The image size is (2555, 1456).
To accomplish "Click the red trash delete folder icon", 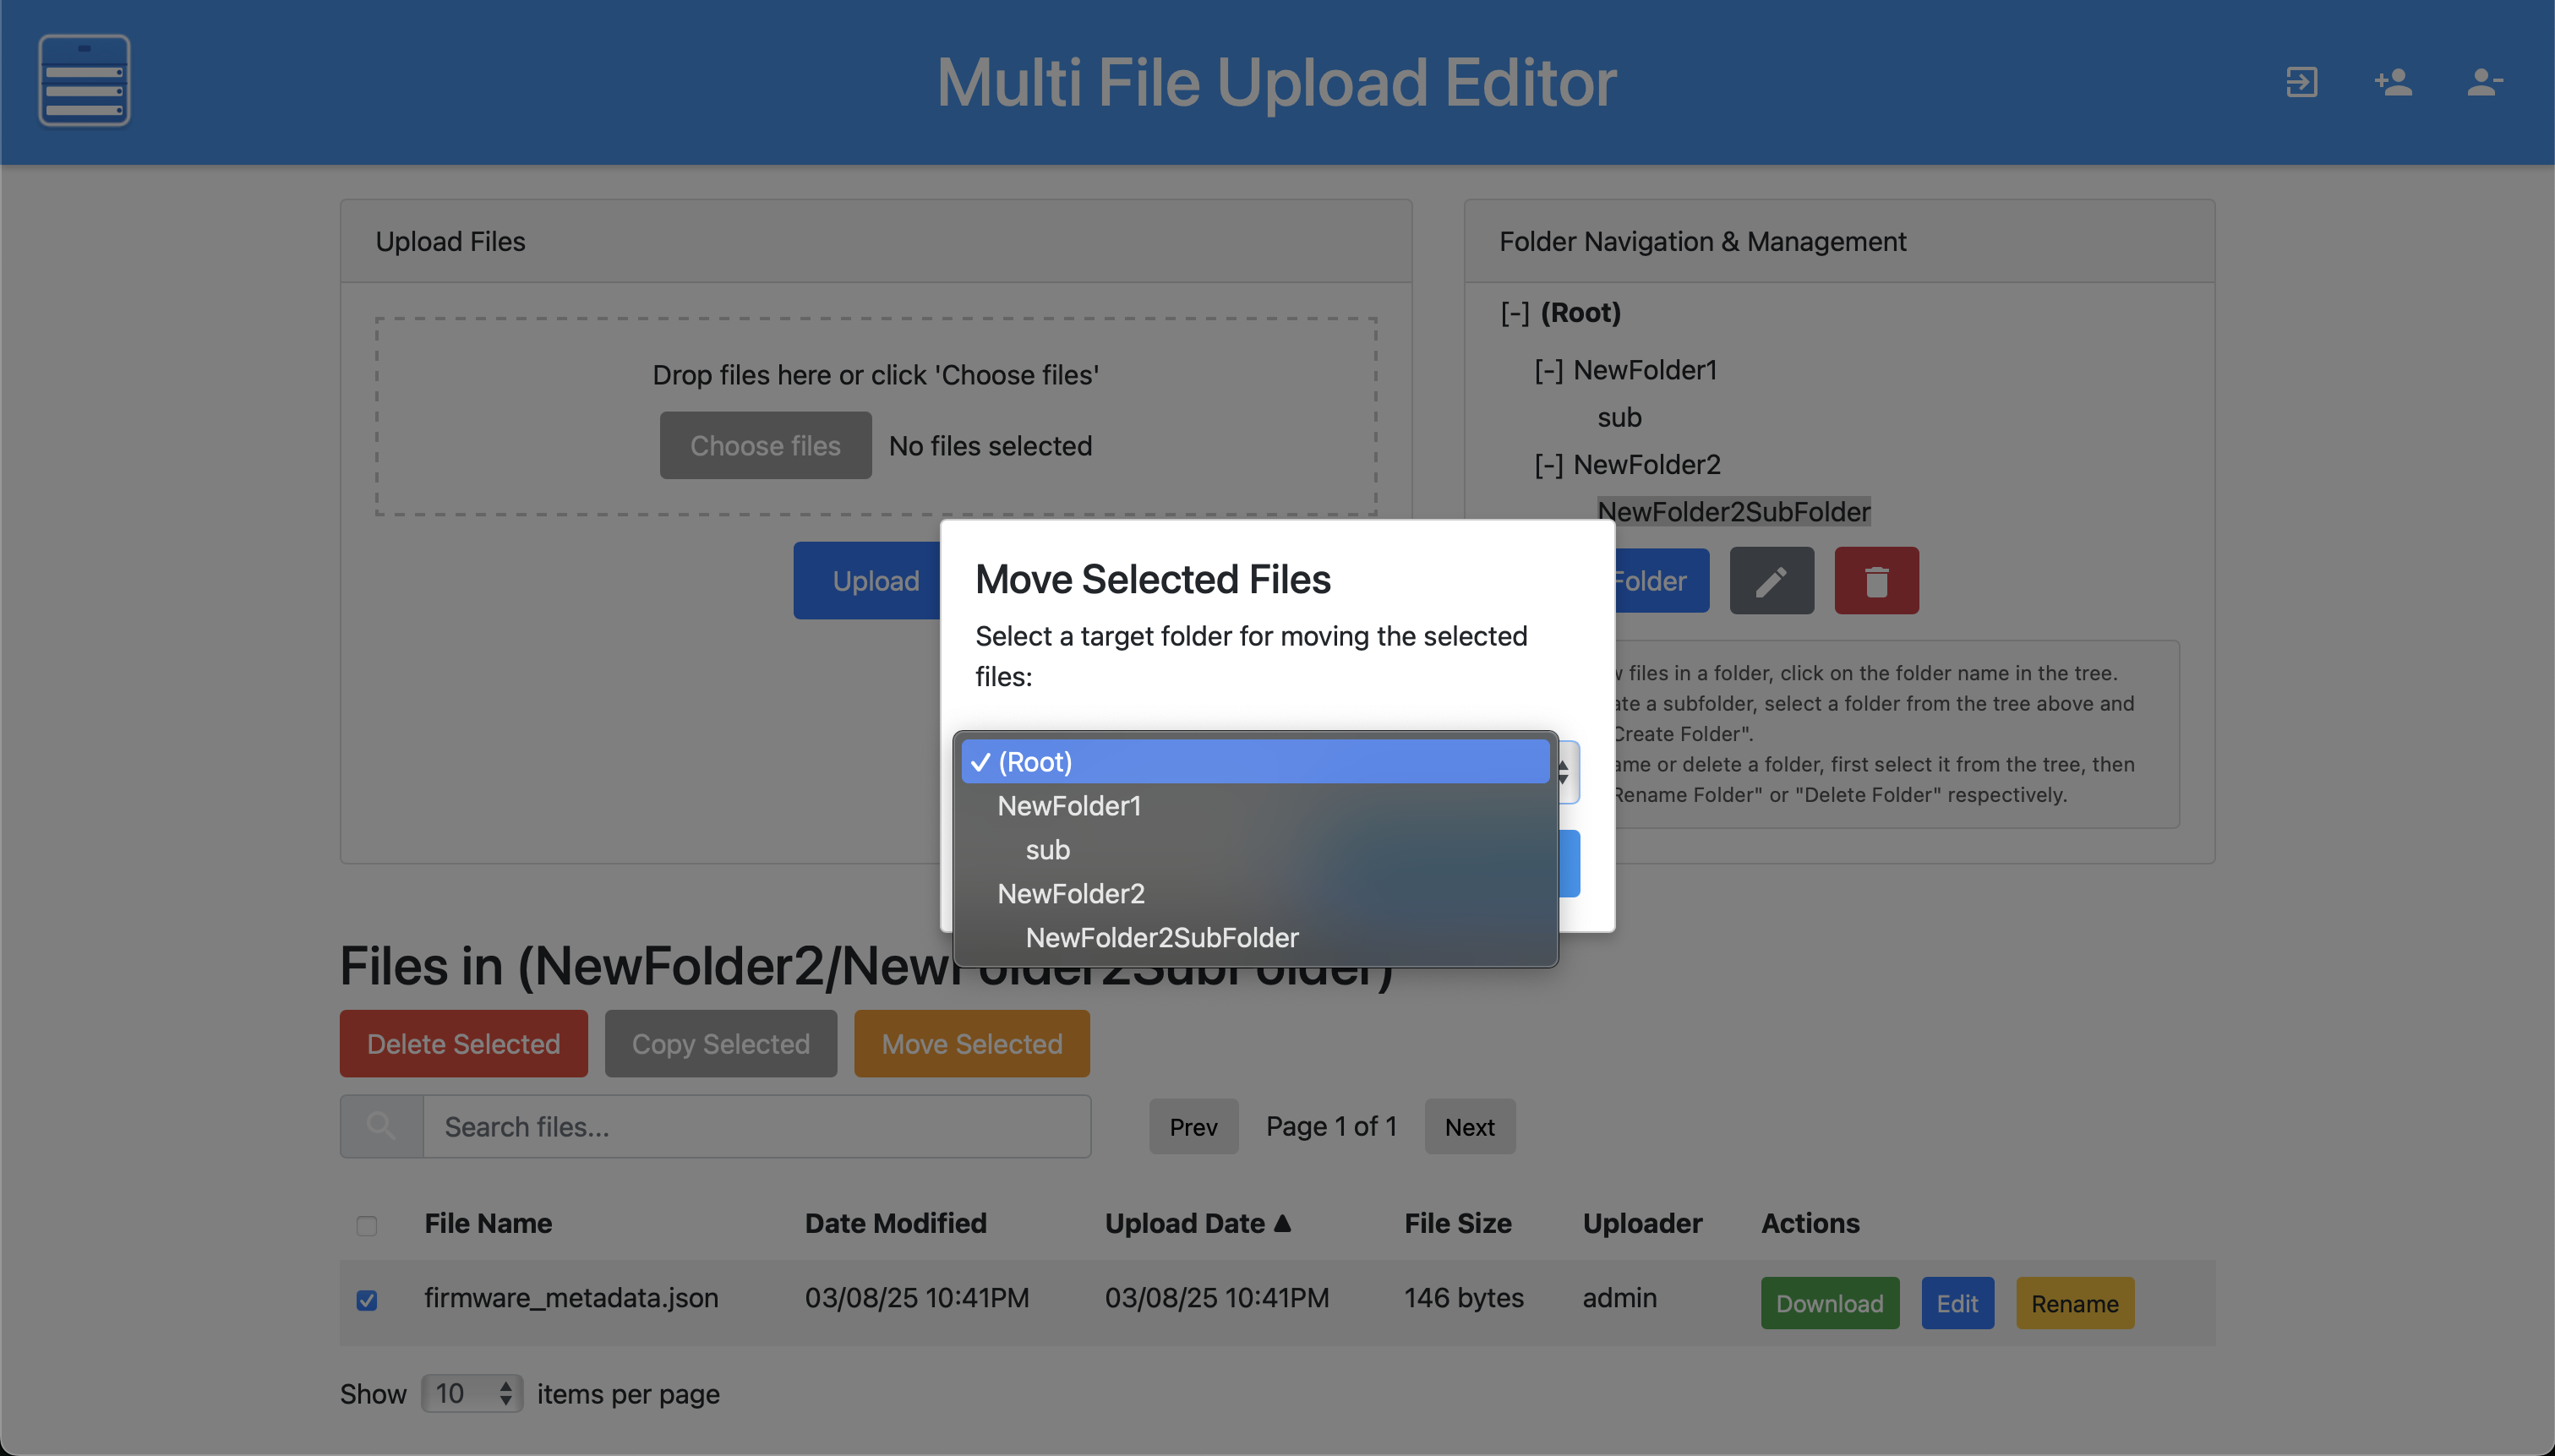I will (x=1876, y=581).
